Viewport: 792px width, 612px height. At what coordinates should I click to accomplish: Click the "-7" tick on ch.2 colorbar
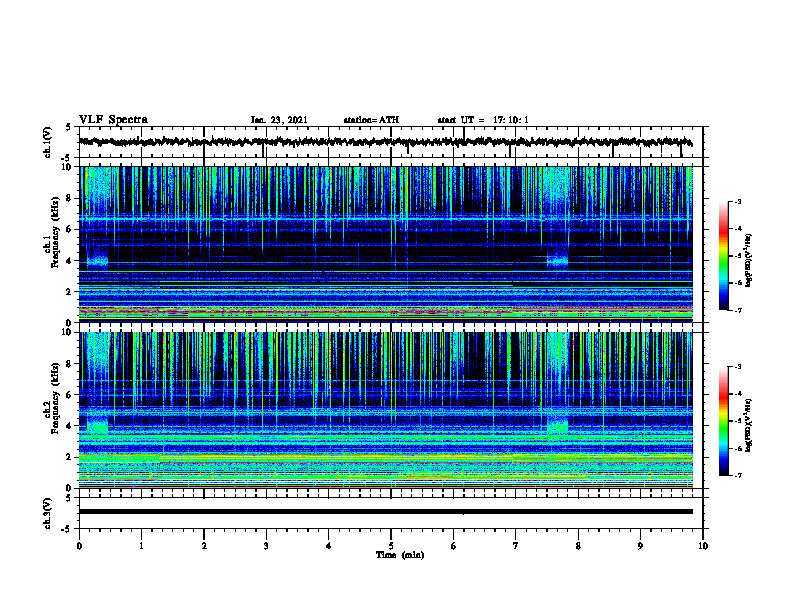738,475
